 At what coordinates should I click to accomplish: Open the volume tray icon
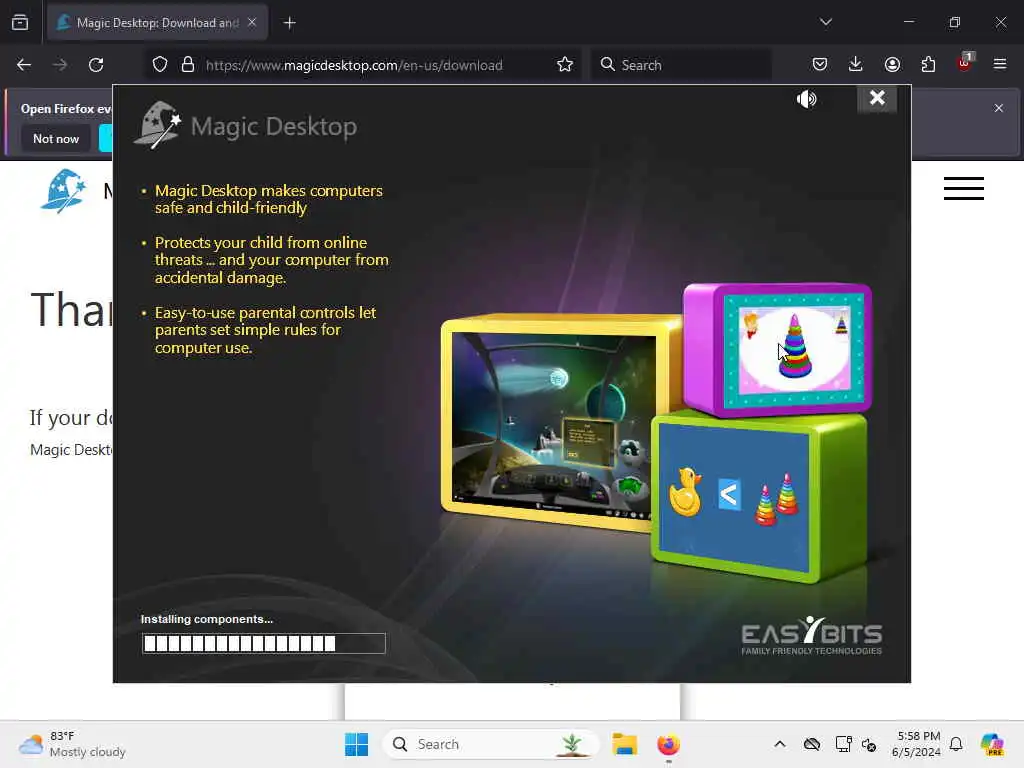[869, 744]
